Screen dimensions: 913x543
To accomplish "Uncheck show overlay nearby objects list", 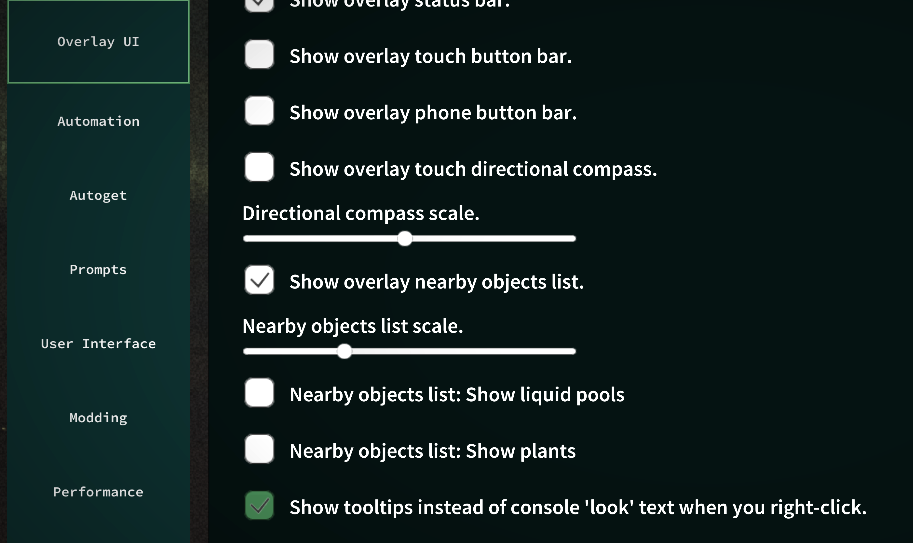I will tap(259, 280).
